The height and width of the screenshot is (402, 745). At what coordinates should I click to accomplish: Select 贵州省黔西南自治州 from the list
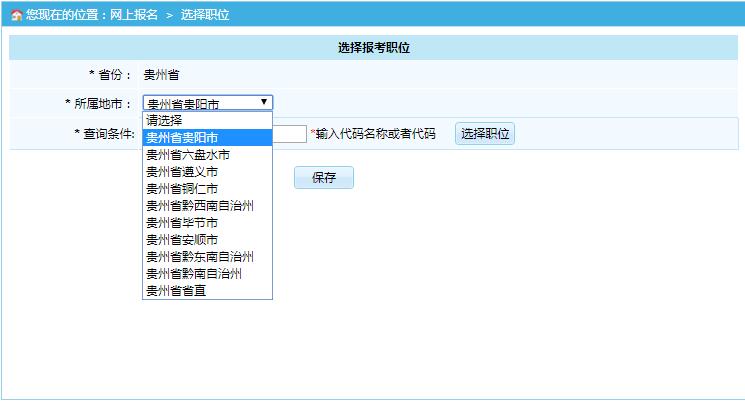[200, 206]
